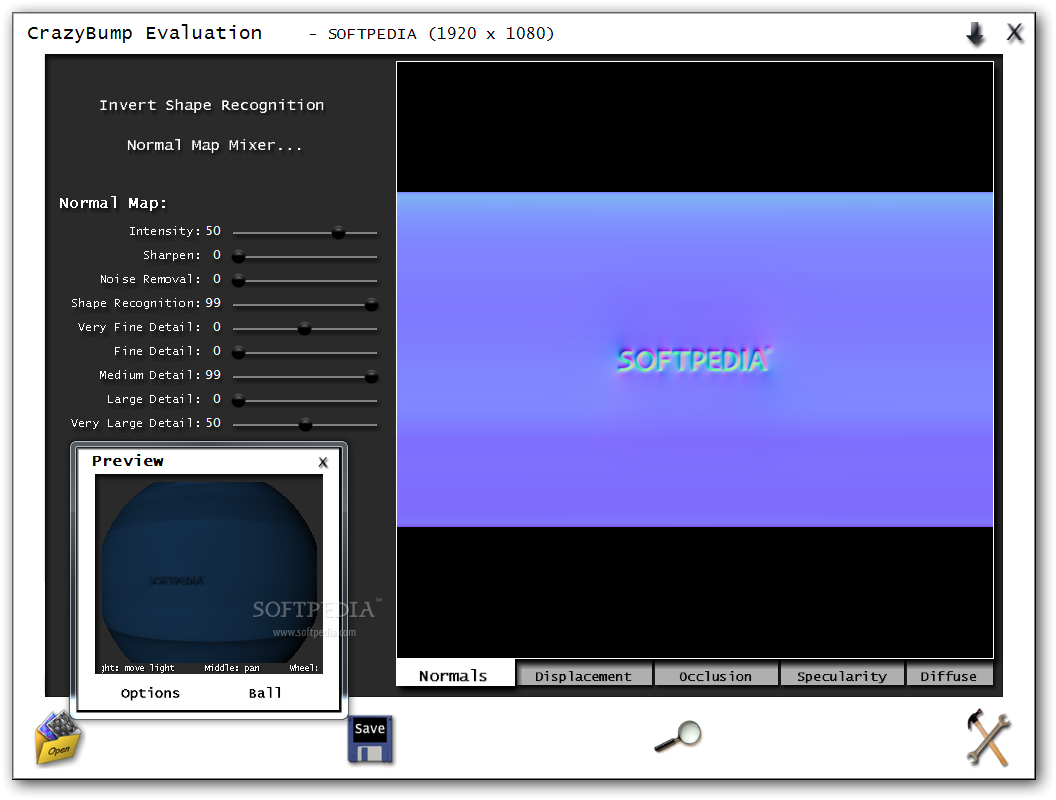Open the Normal Map Mixer
This screenshot has width=1056, height=800.
214,145
